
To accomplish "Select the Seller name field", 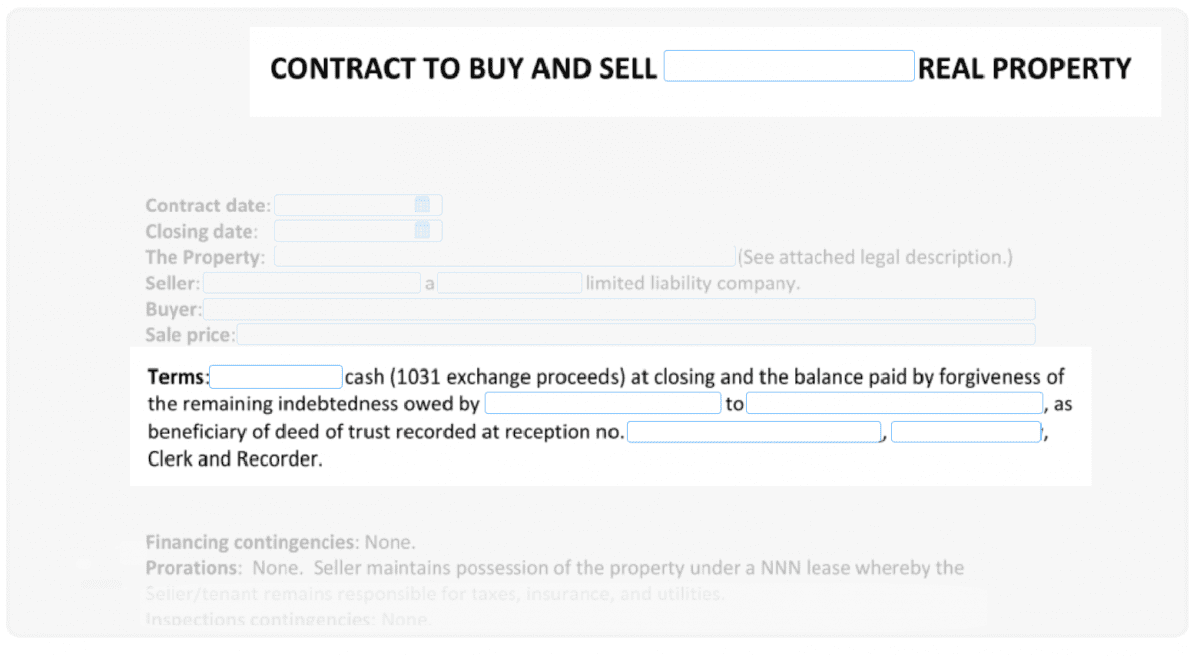I will 312,283.
